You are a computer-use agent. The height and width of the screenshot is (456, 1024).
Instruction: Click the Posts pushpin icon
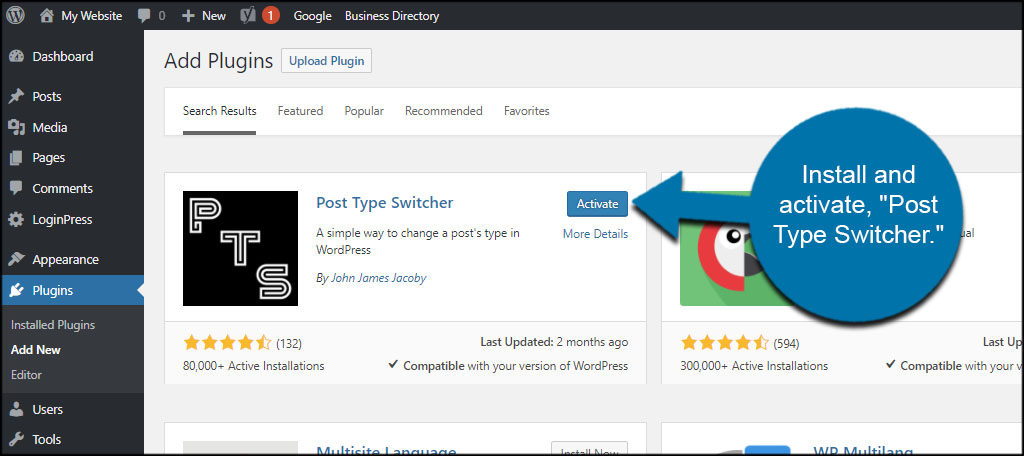[16, 97]
